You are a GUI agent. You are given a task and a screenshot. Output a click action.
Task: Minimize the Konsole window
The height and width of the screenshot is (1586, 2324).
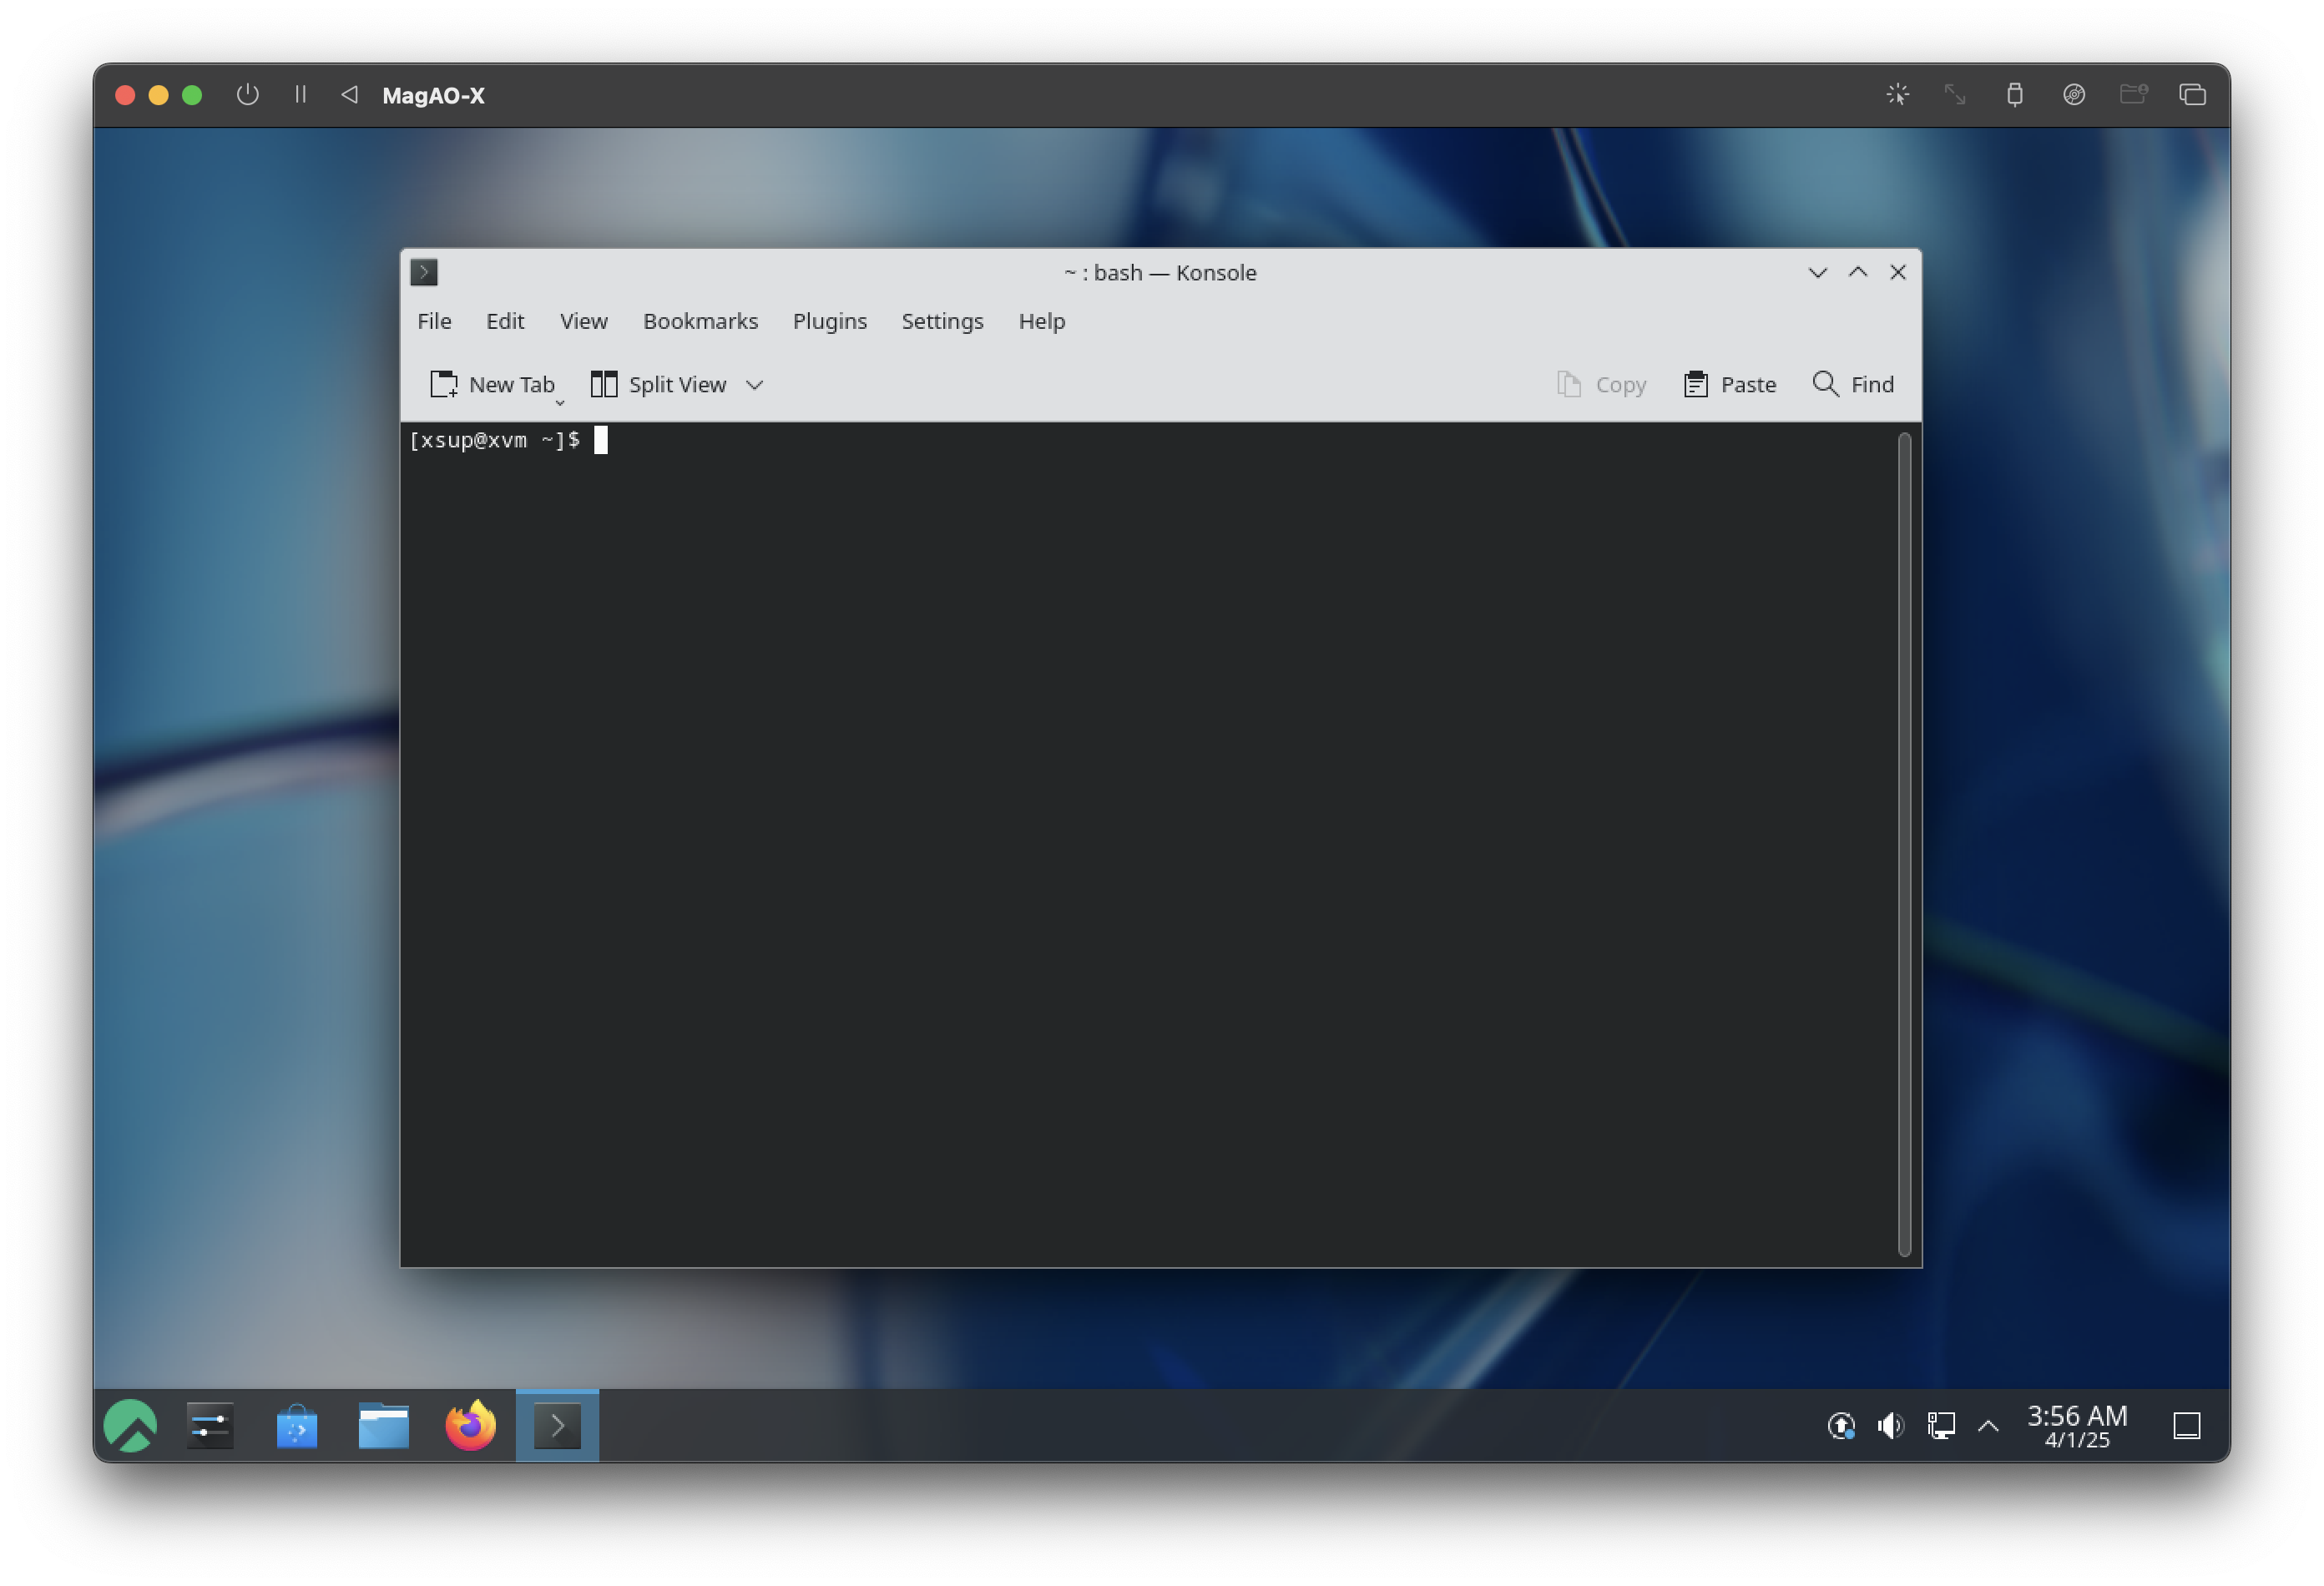pyautogui.click(x=1817, y=272)
